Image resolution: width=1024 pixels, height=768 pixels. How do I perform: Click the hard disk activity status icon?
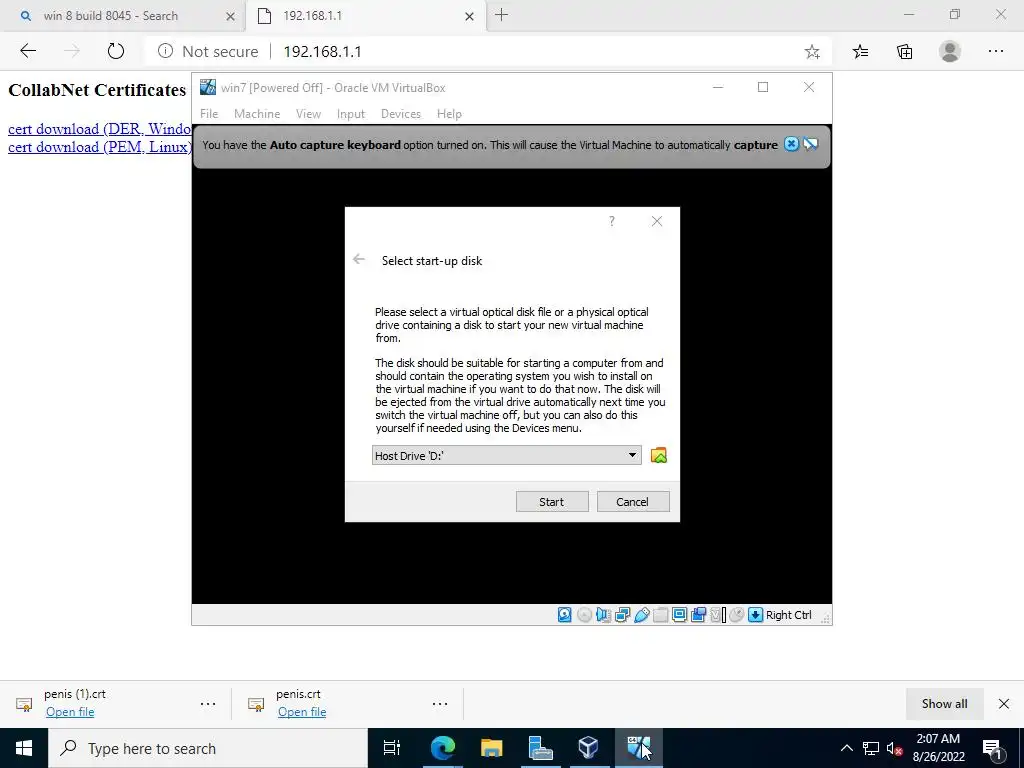(565, 615)
